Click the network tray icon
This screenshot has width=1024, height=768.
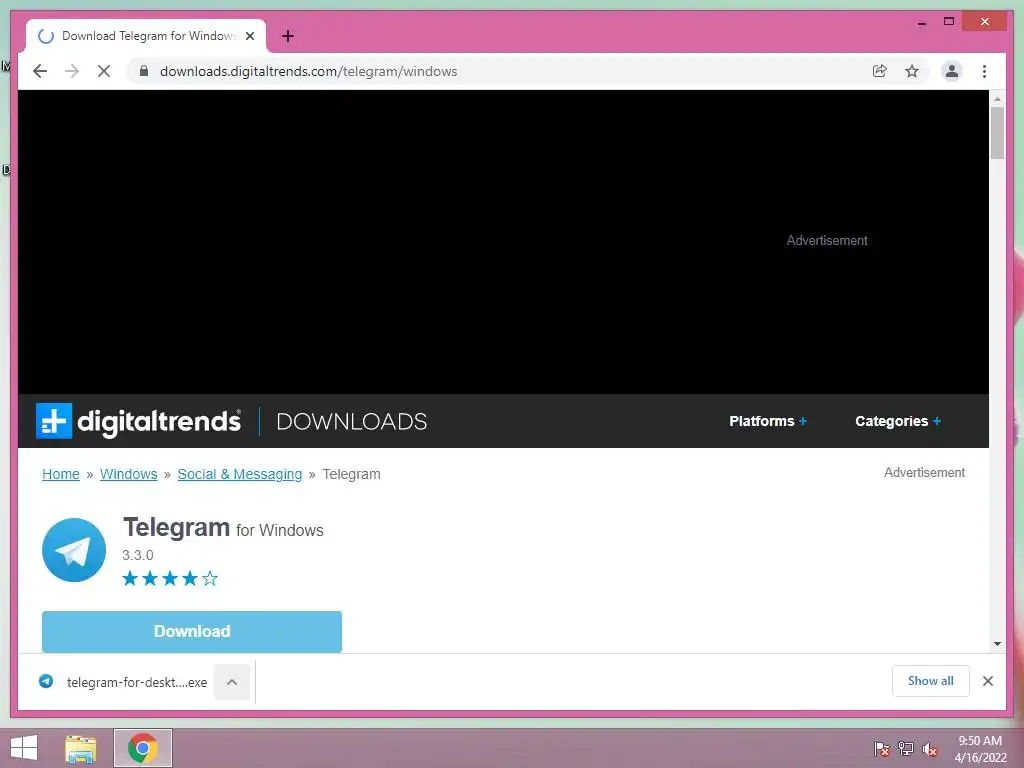click(x=906, y=749)
